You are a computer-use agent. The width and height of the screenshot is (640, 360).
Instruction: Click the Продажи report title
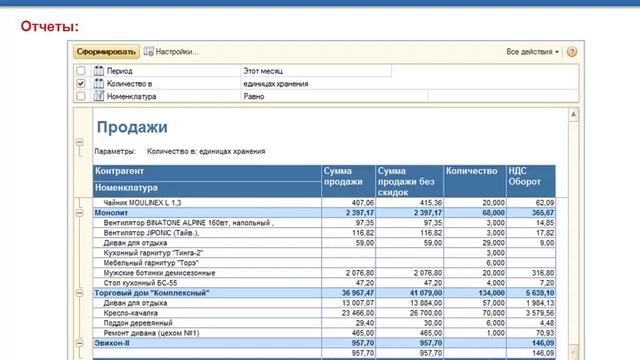pos(132,127)
